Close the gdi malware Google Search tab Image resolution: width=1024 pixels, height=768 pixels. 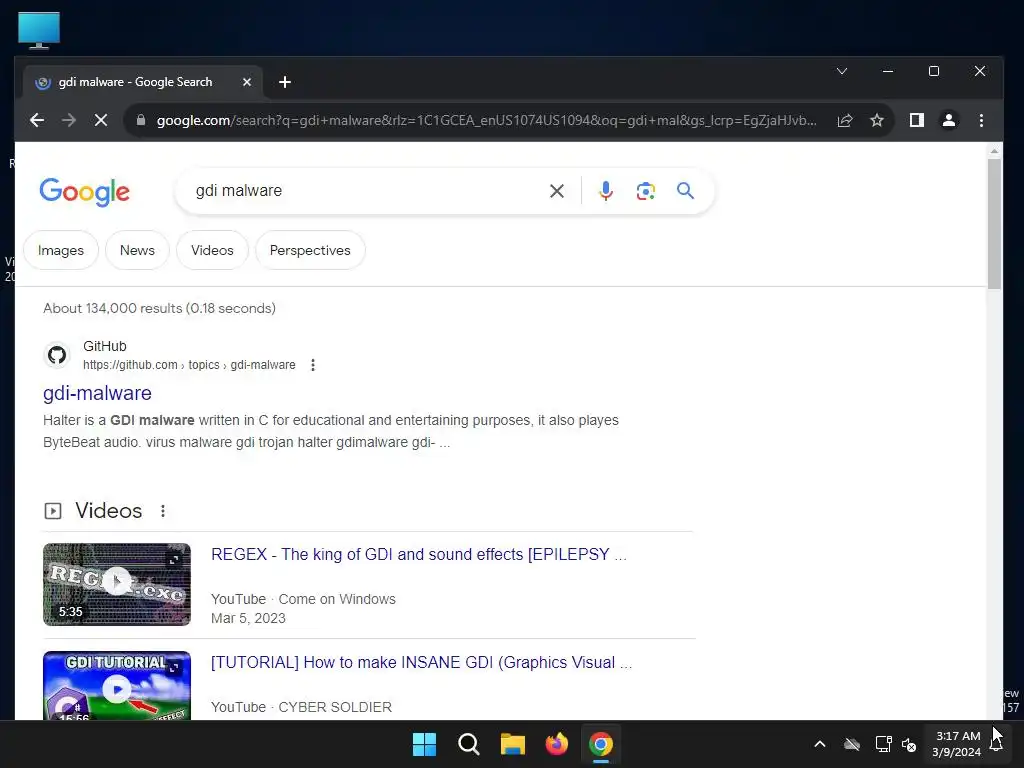click(x=247, y=82)
